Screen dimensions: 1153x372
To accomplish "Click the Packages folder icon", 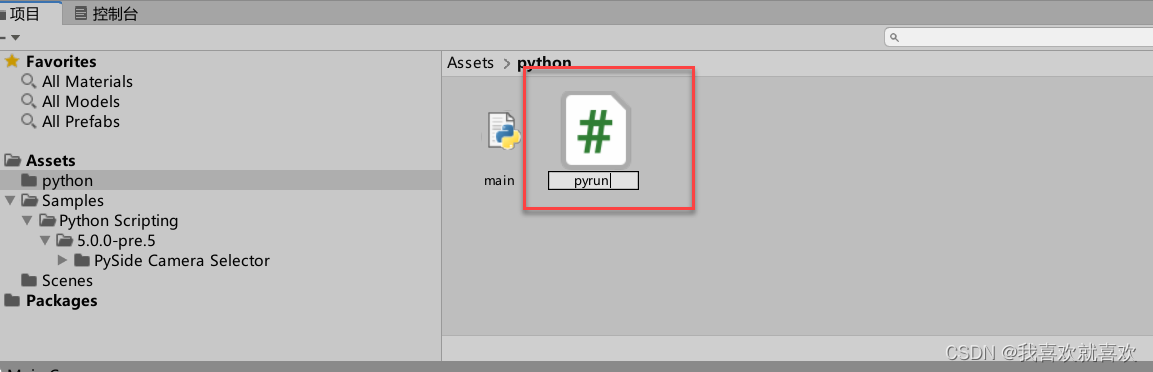I will pos(13,300).
